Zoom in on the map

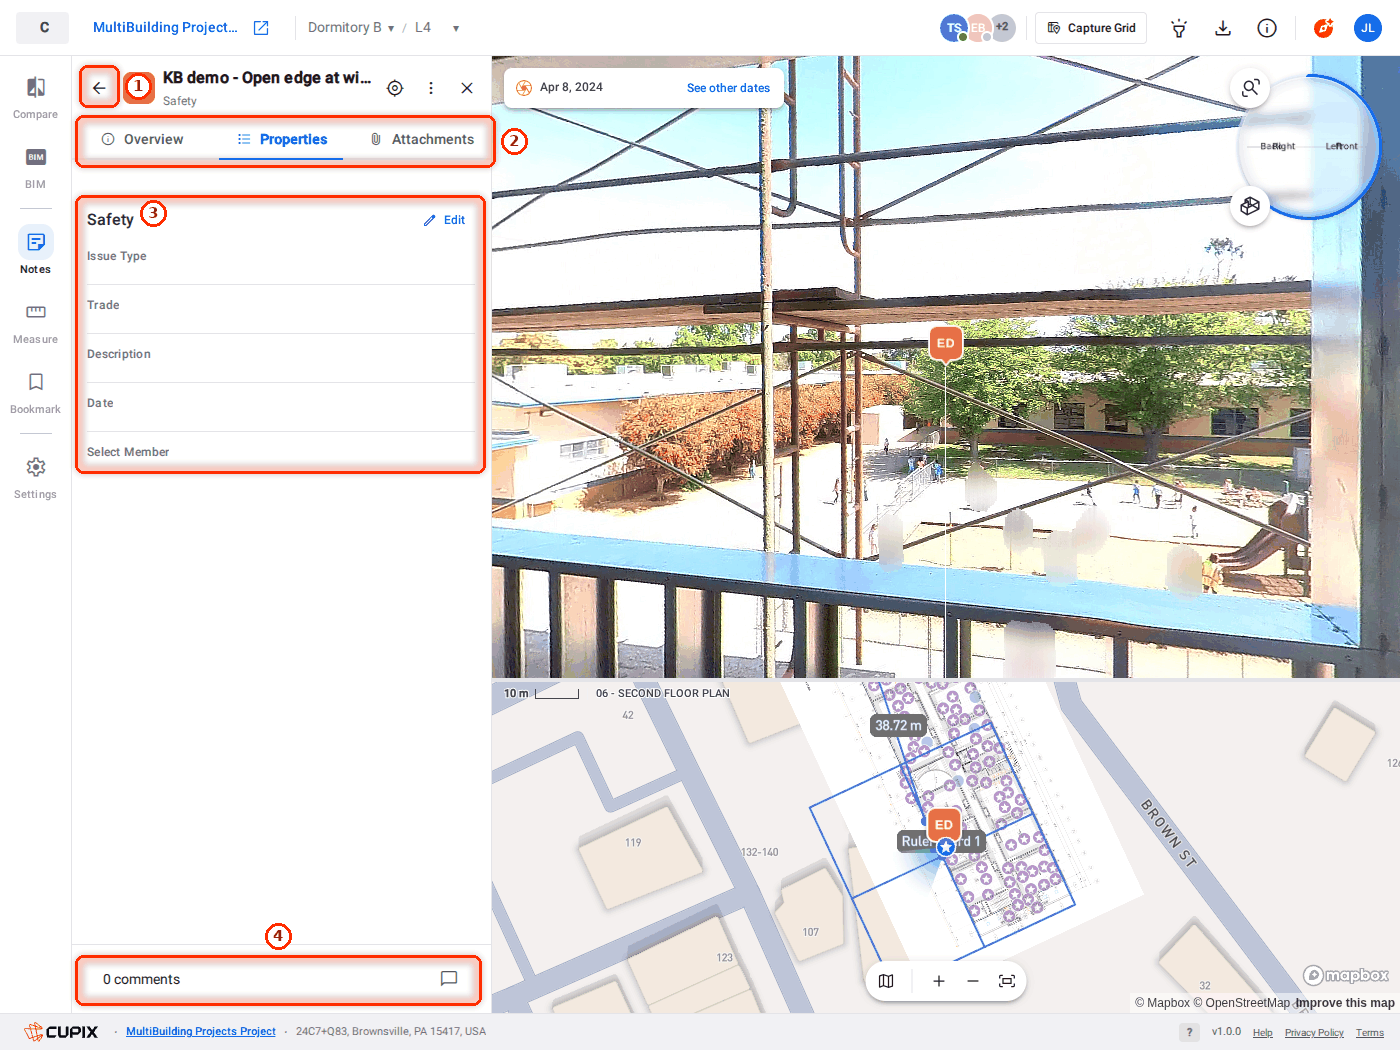[939, 981]
